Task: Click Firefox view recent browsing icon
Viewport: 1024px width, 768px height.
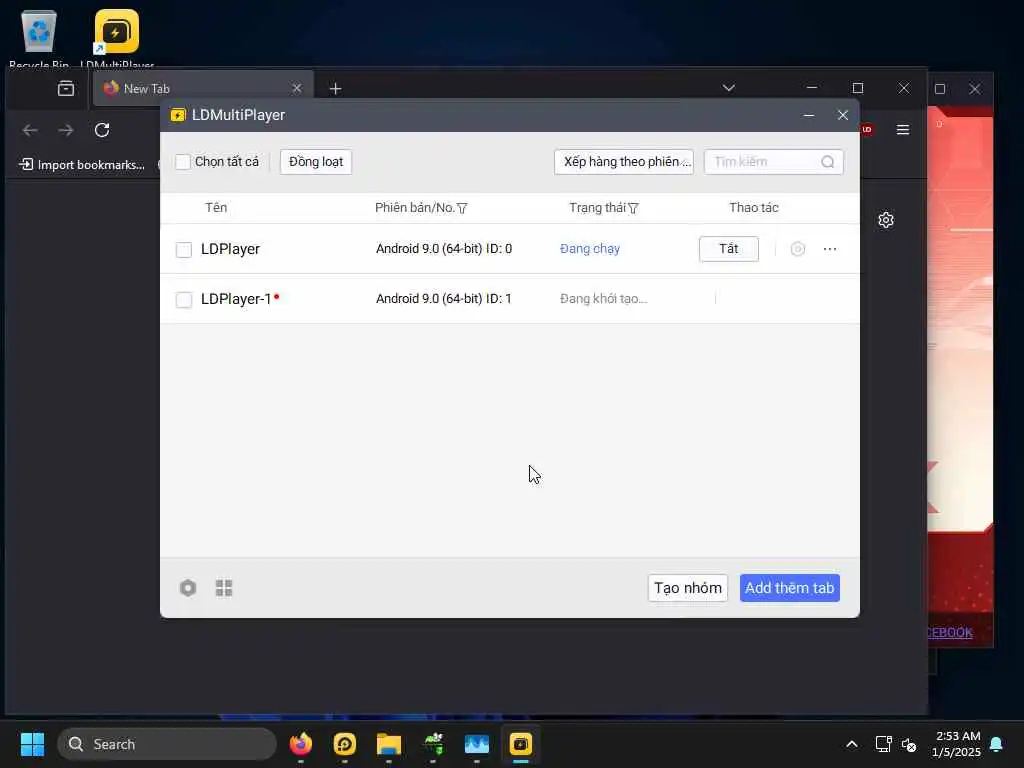Action: click(x=66, y=88)
